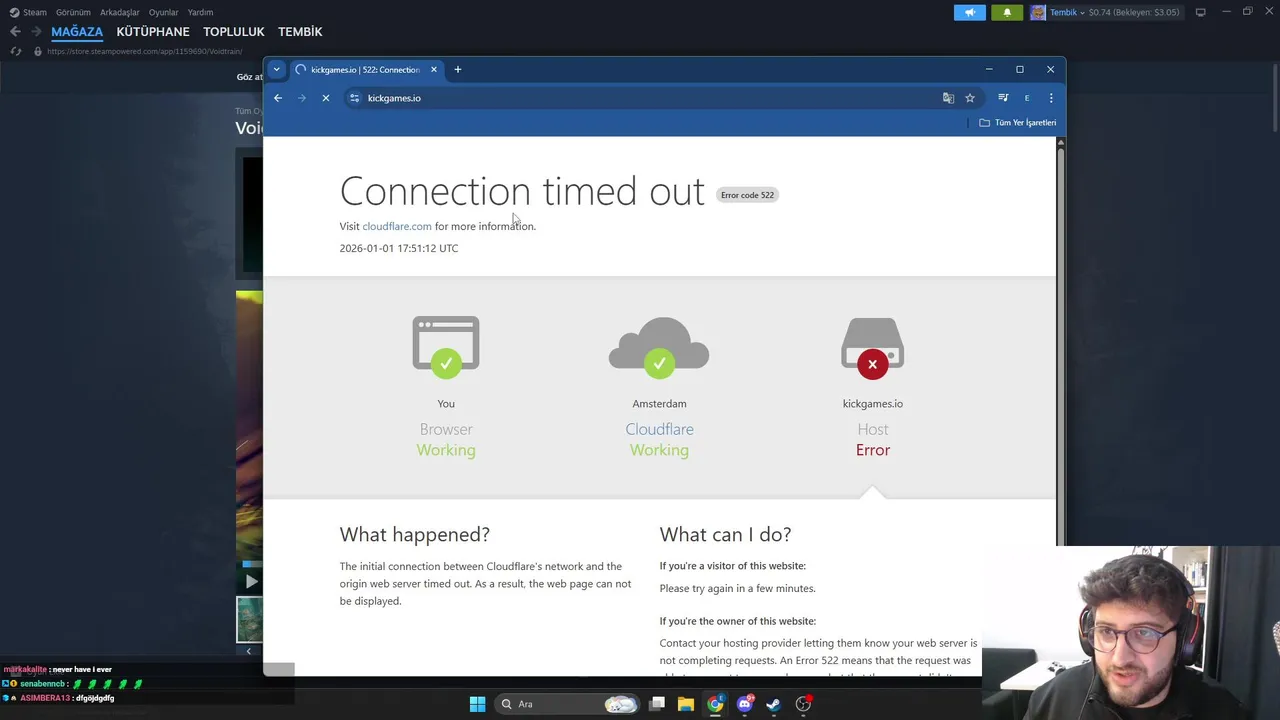Open Steam notifications bell button
The image size is (1280, 720).
tap(1007, 12)
